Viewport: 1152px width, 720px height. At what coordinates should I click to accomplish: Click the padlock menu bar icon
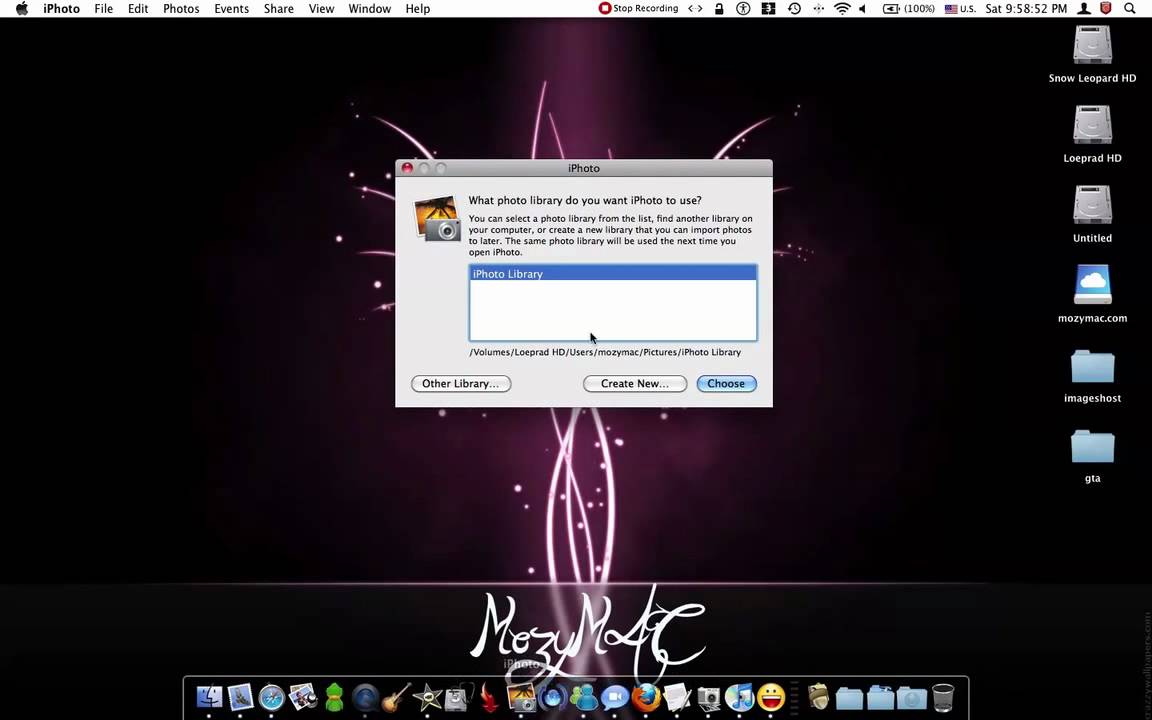pyautogui.click(x=719, y=9)
